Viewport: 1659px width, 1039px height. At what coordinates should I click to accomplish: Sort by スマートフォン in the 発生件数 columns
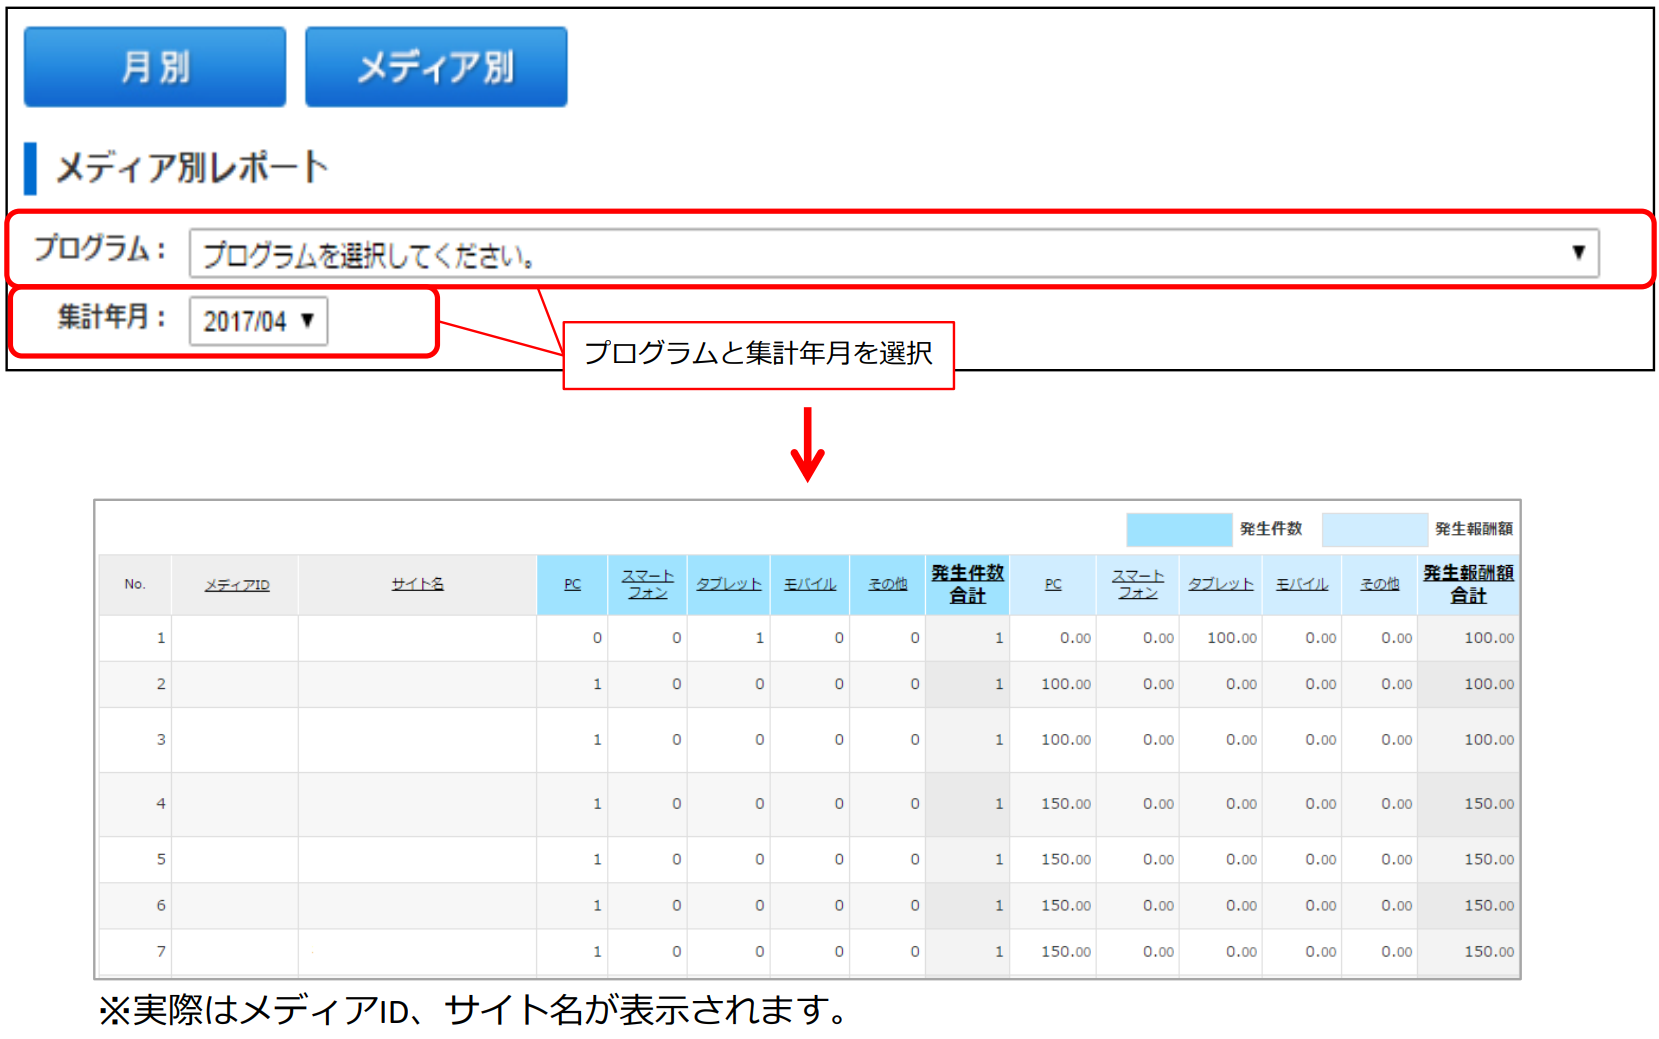647,584
